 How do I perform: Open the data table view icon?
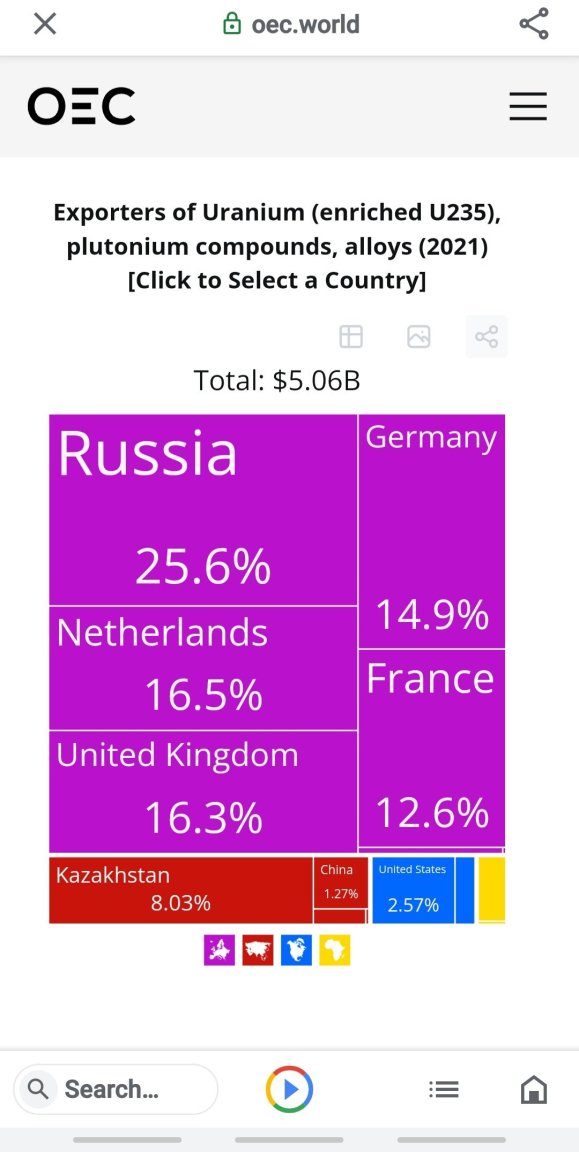click(351, 336)
